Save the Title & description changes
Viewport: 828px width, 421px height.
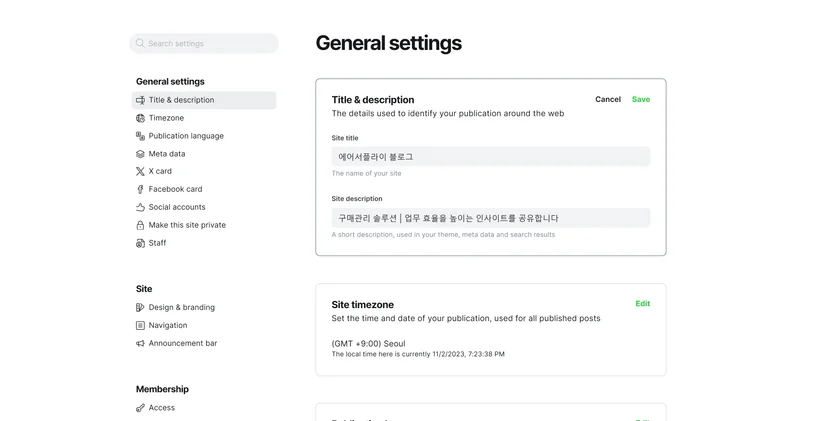(x=641, y=99)
